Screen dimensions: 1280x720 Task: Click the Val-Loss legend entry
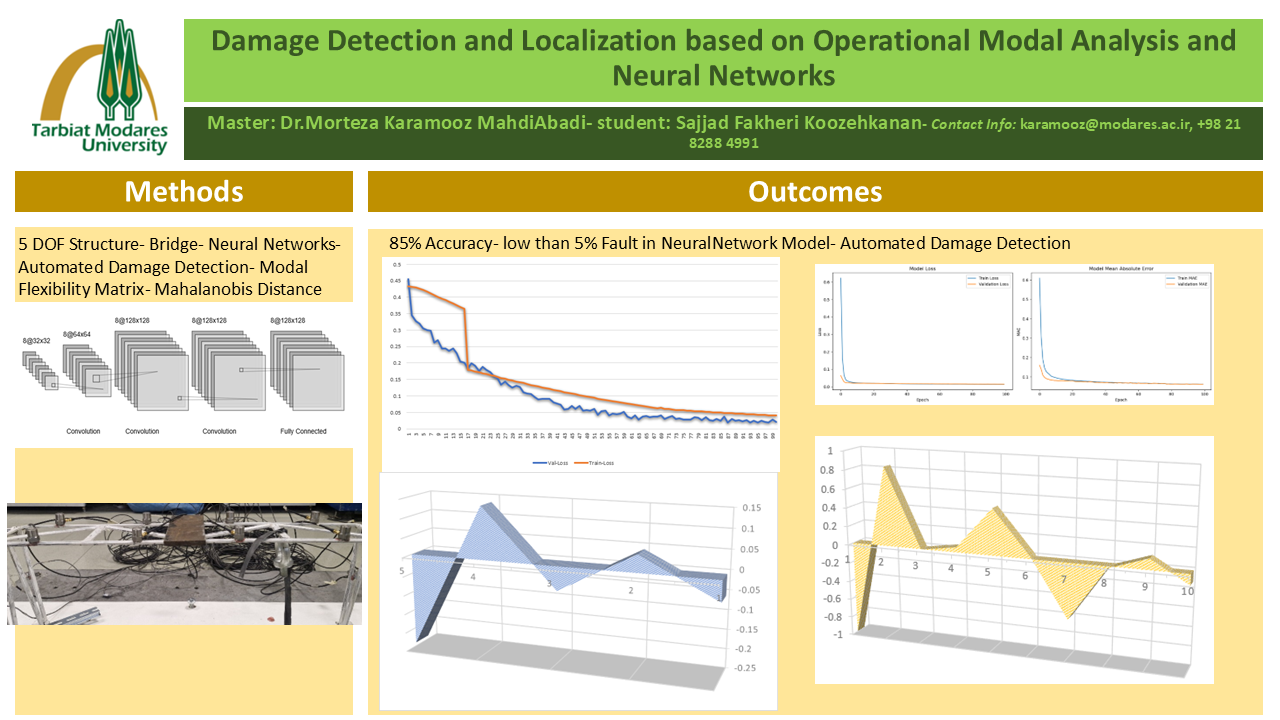pyautogui.click(x=551, y=464)
